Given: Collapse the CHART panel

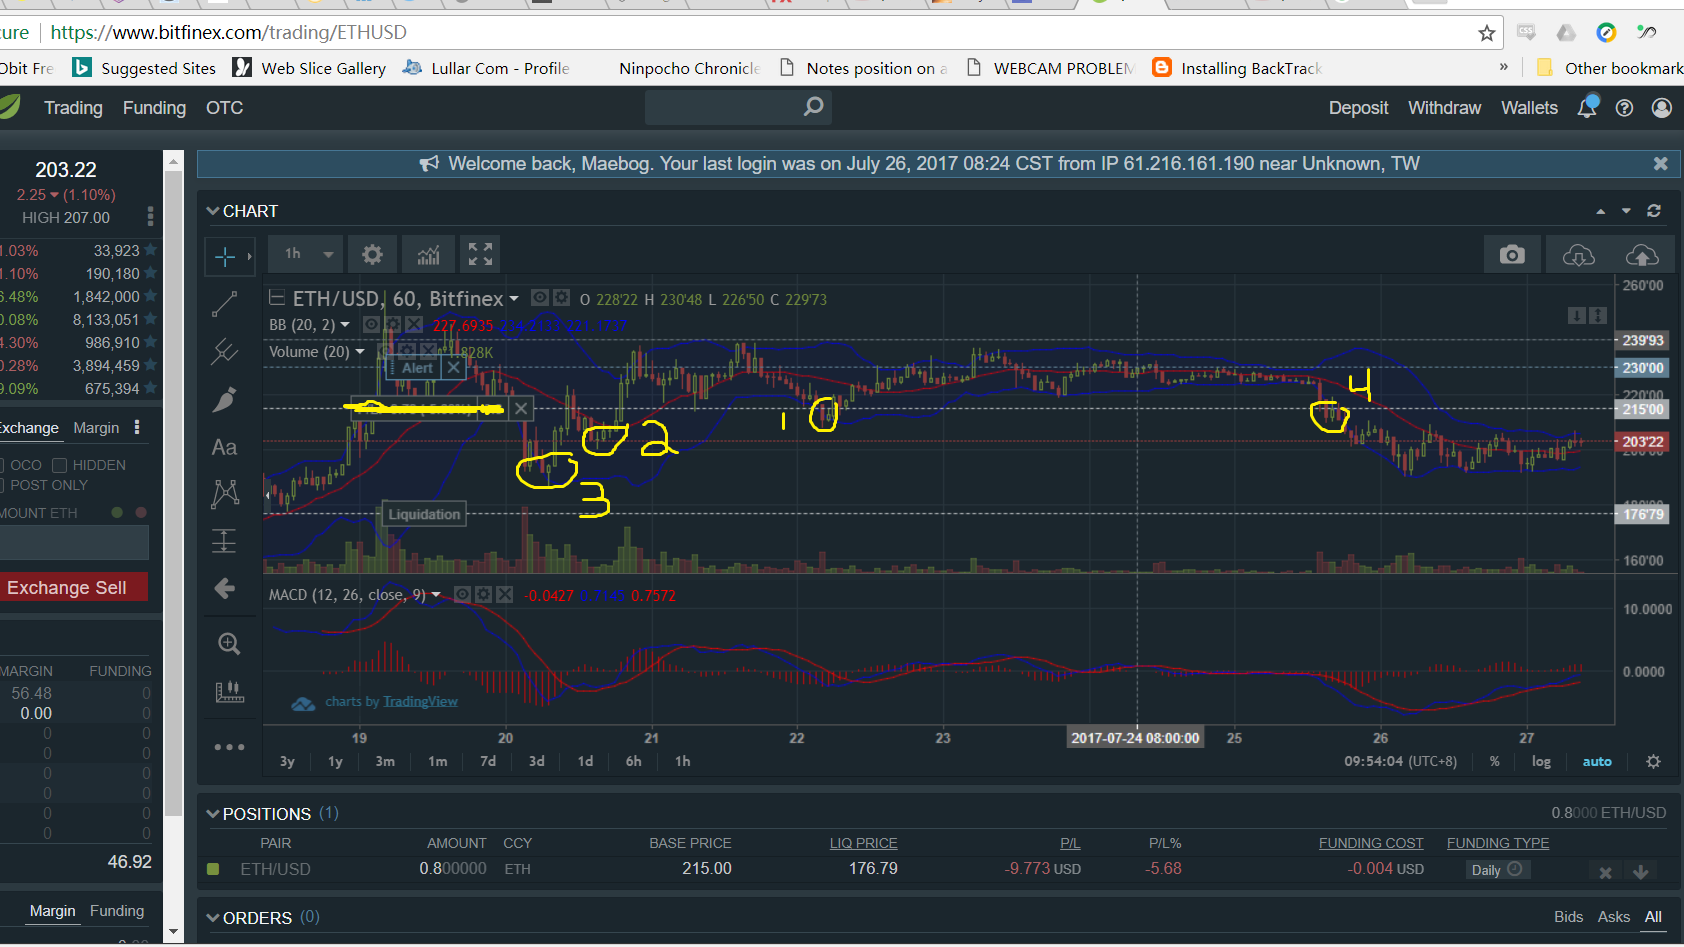Looking at the screenshot, I should click(x=213, y=211).
